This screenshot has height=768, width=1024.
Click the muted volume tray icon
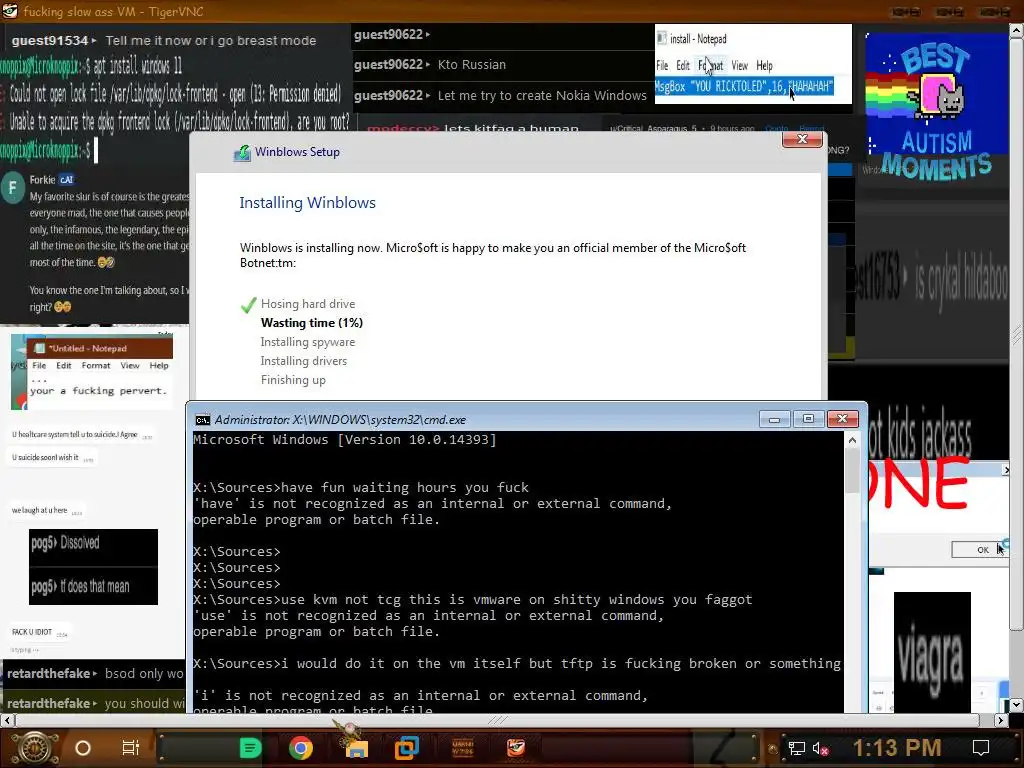820,748
